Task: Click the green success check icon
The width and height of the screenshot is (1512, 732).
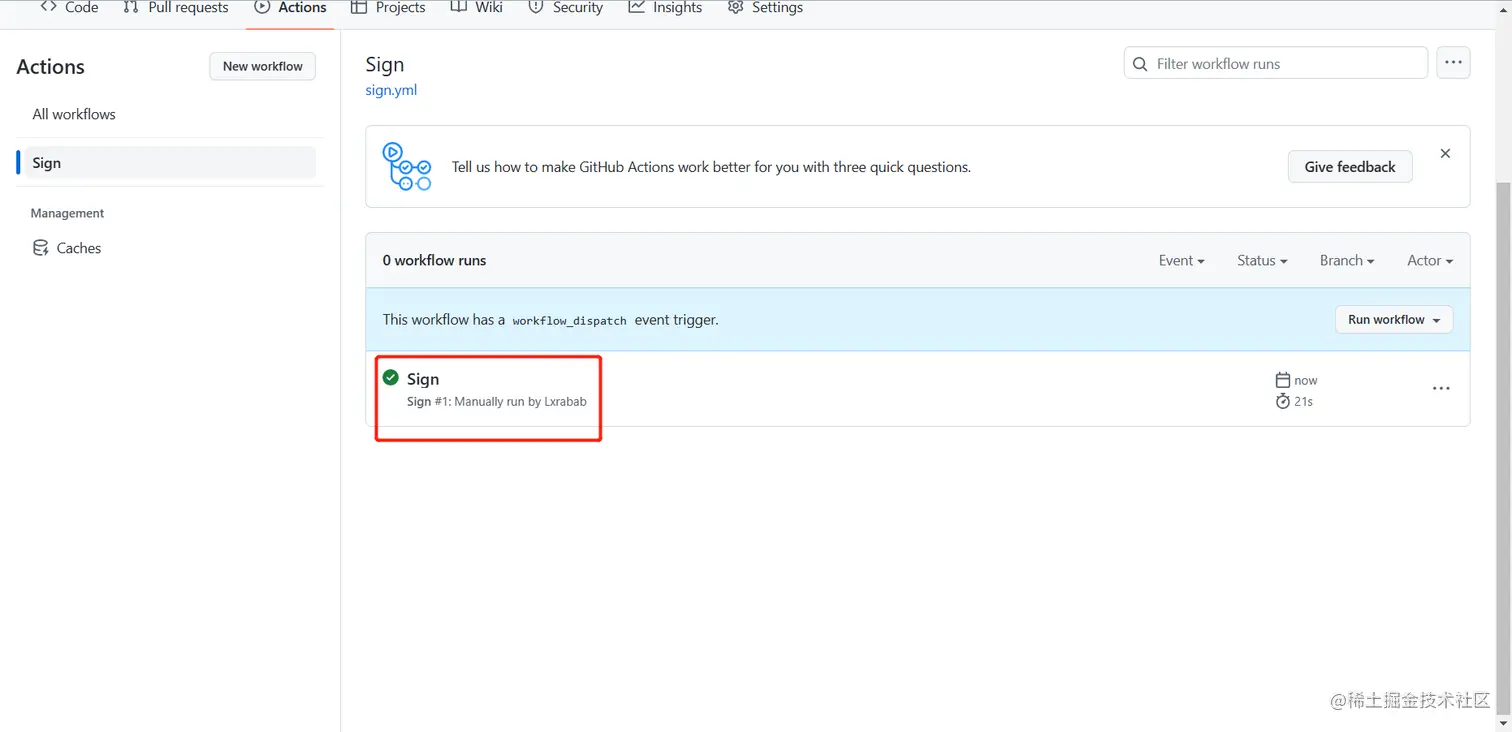Action: click(391, 378)
